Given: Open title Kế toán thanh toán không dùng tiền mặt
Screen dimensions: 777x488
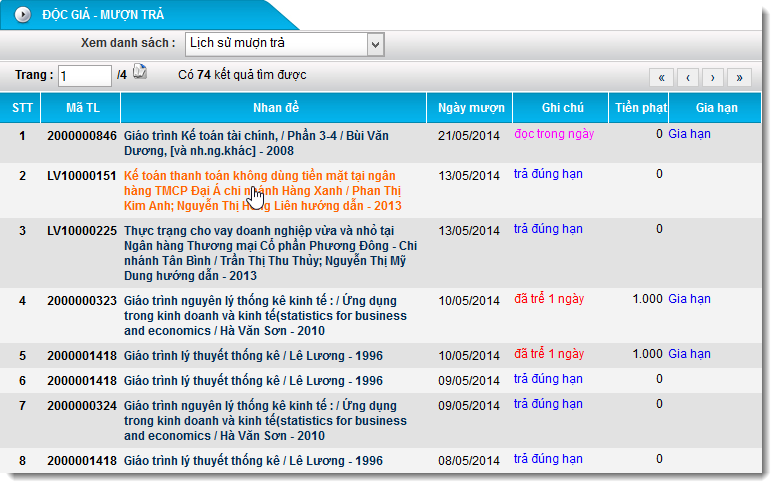Looking at the screenshot, I should click(263, 191).
